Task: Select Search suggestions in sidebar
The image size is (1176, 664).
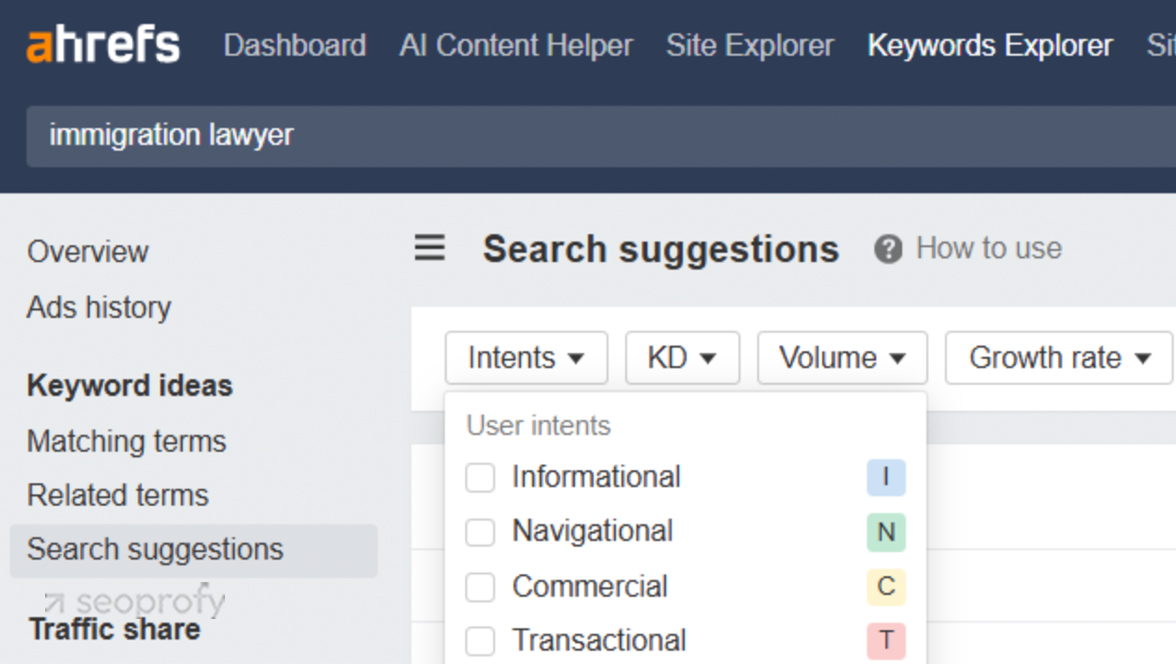Action: [x=194, y=550]
